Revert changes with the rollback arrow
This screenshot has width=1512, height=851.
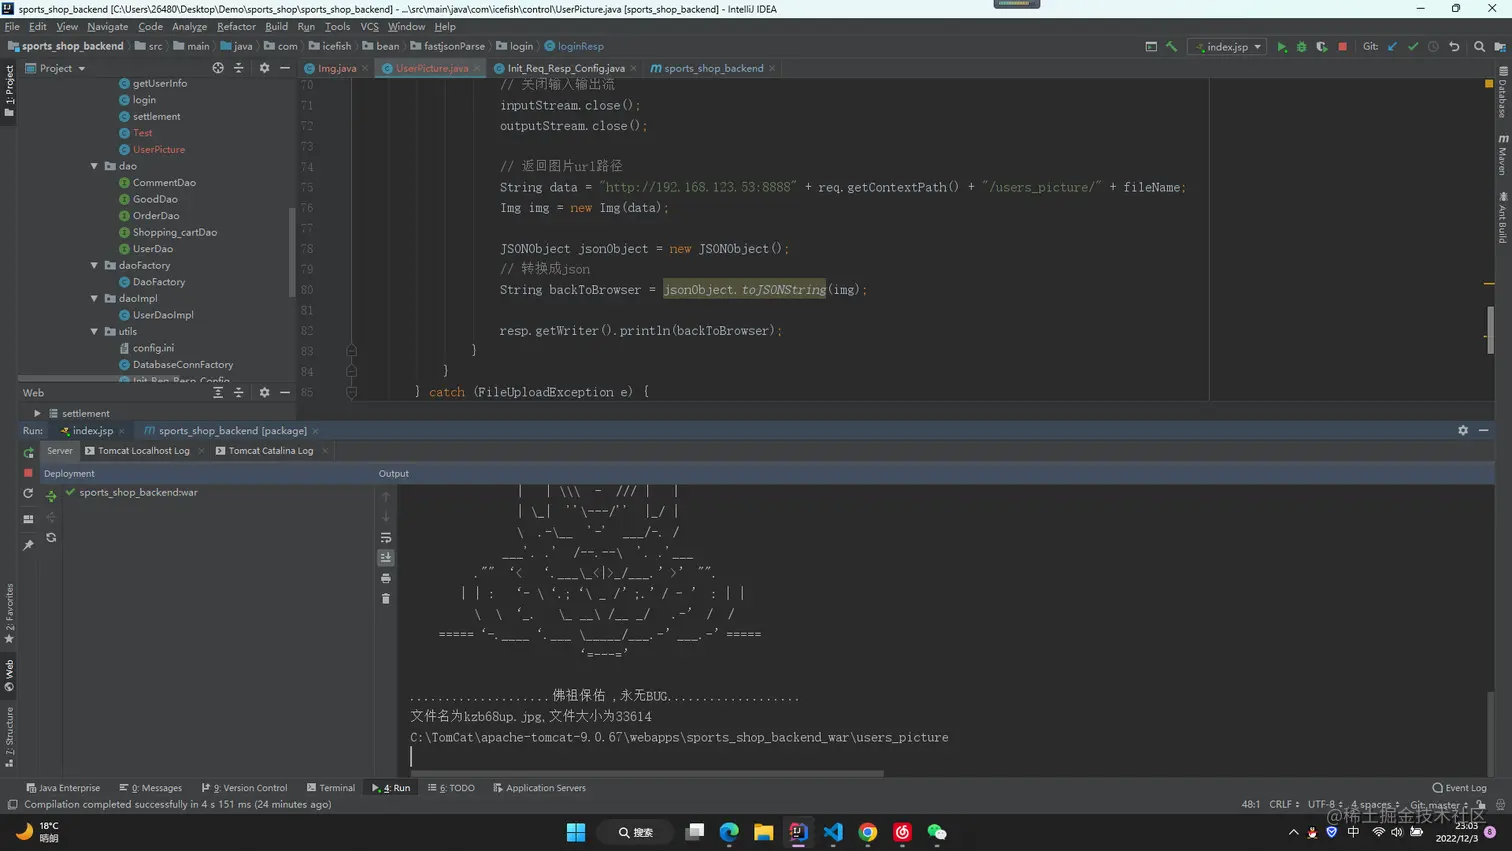1454,47
